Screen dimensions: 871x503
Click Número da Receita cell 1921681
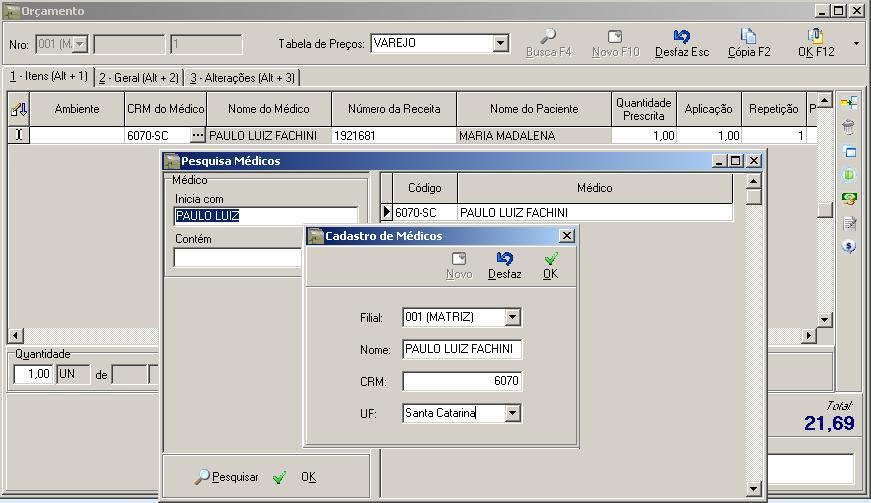(394, 135)
